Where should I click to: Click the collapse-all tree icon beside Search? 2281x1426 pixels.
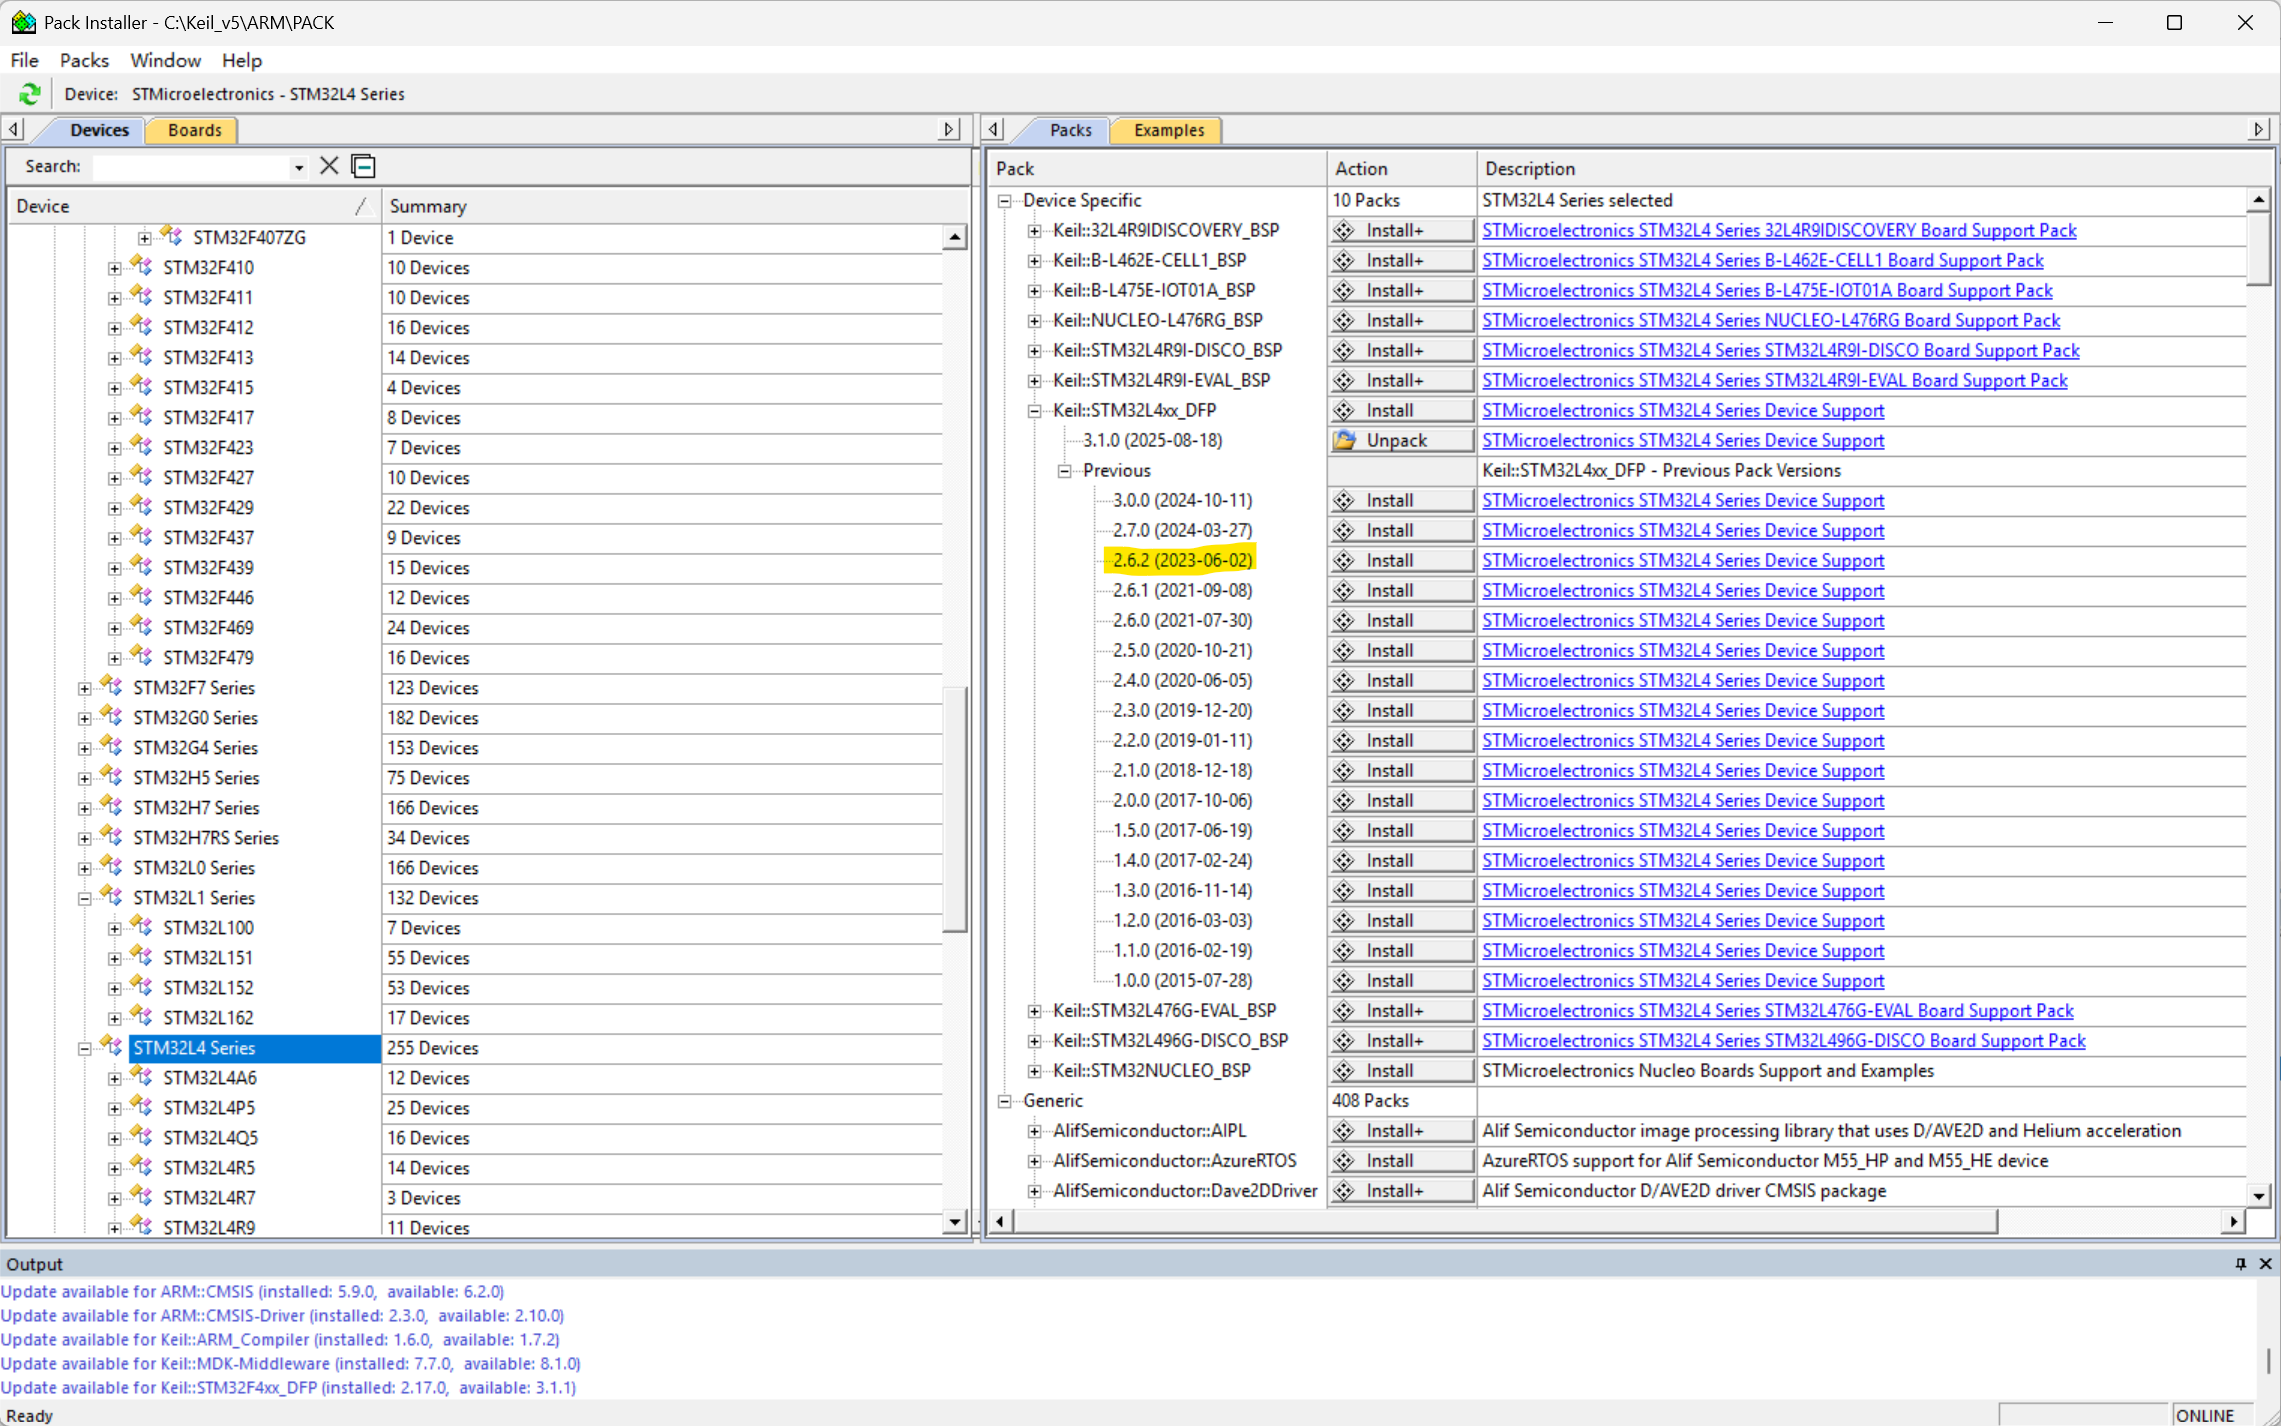(x=364, y=166)
